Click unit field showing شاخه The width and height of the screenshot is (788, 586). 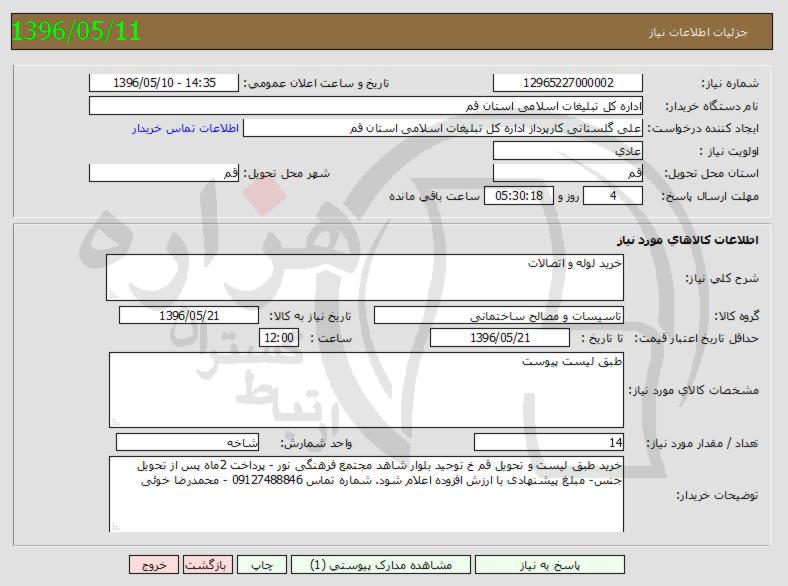coord(187,442)
